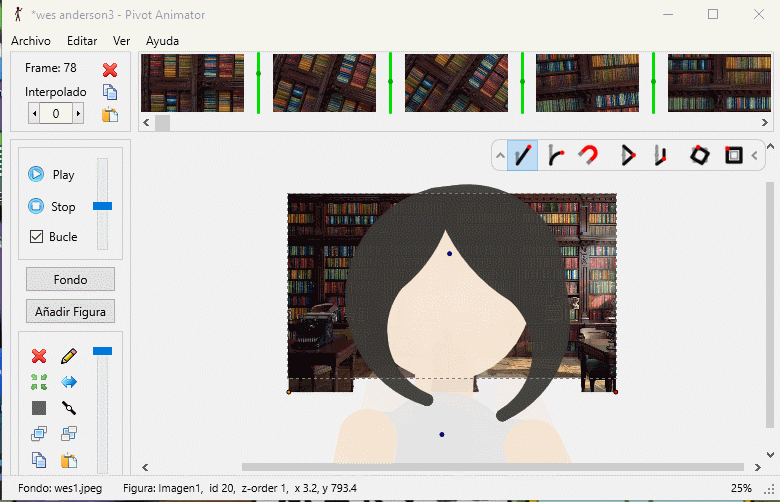Grab blue handle on character's torso
The height and width of the screenshot is (502, 780).
(442, 434)
